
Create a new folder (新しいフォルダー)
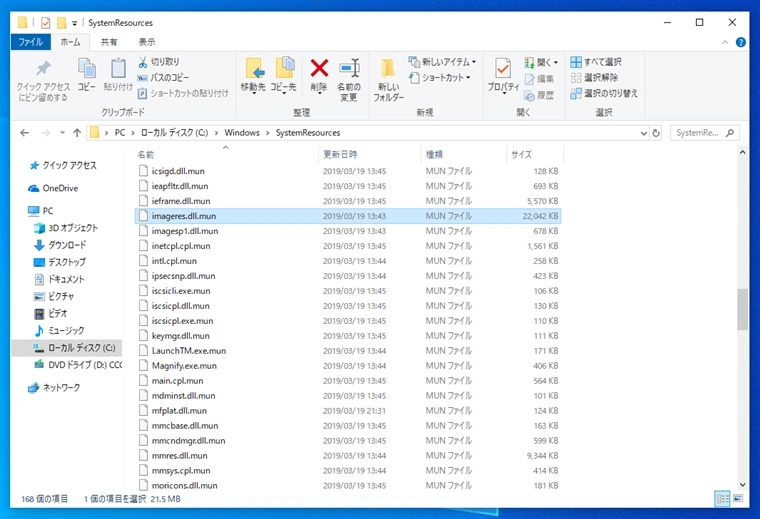click(388, 79)
